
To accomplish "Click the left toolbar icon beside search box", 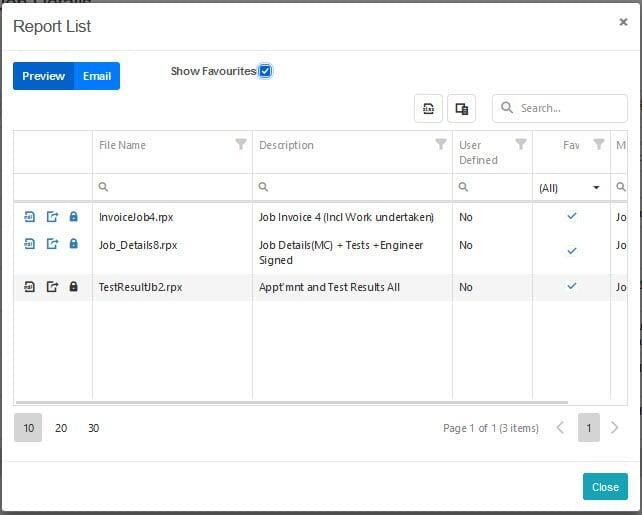I will tap(428, 108).
